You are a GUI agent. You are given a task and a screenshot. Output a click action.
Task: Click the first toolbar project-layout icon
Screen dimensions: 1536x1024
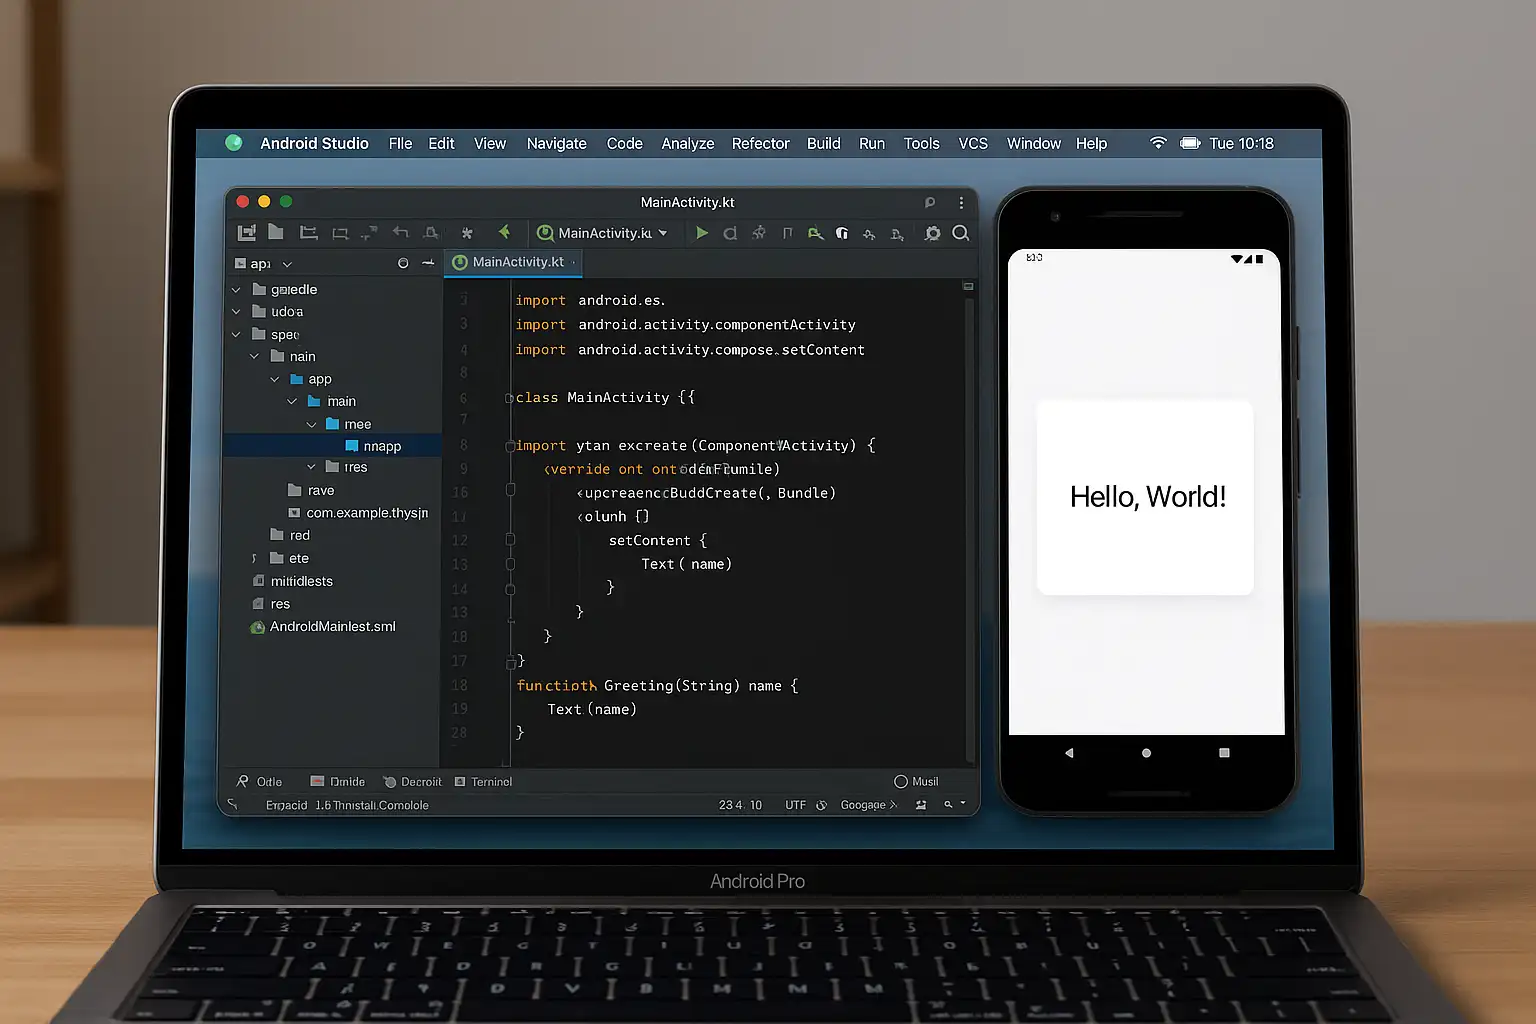tap(246, 233)
